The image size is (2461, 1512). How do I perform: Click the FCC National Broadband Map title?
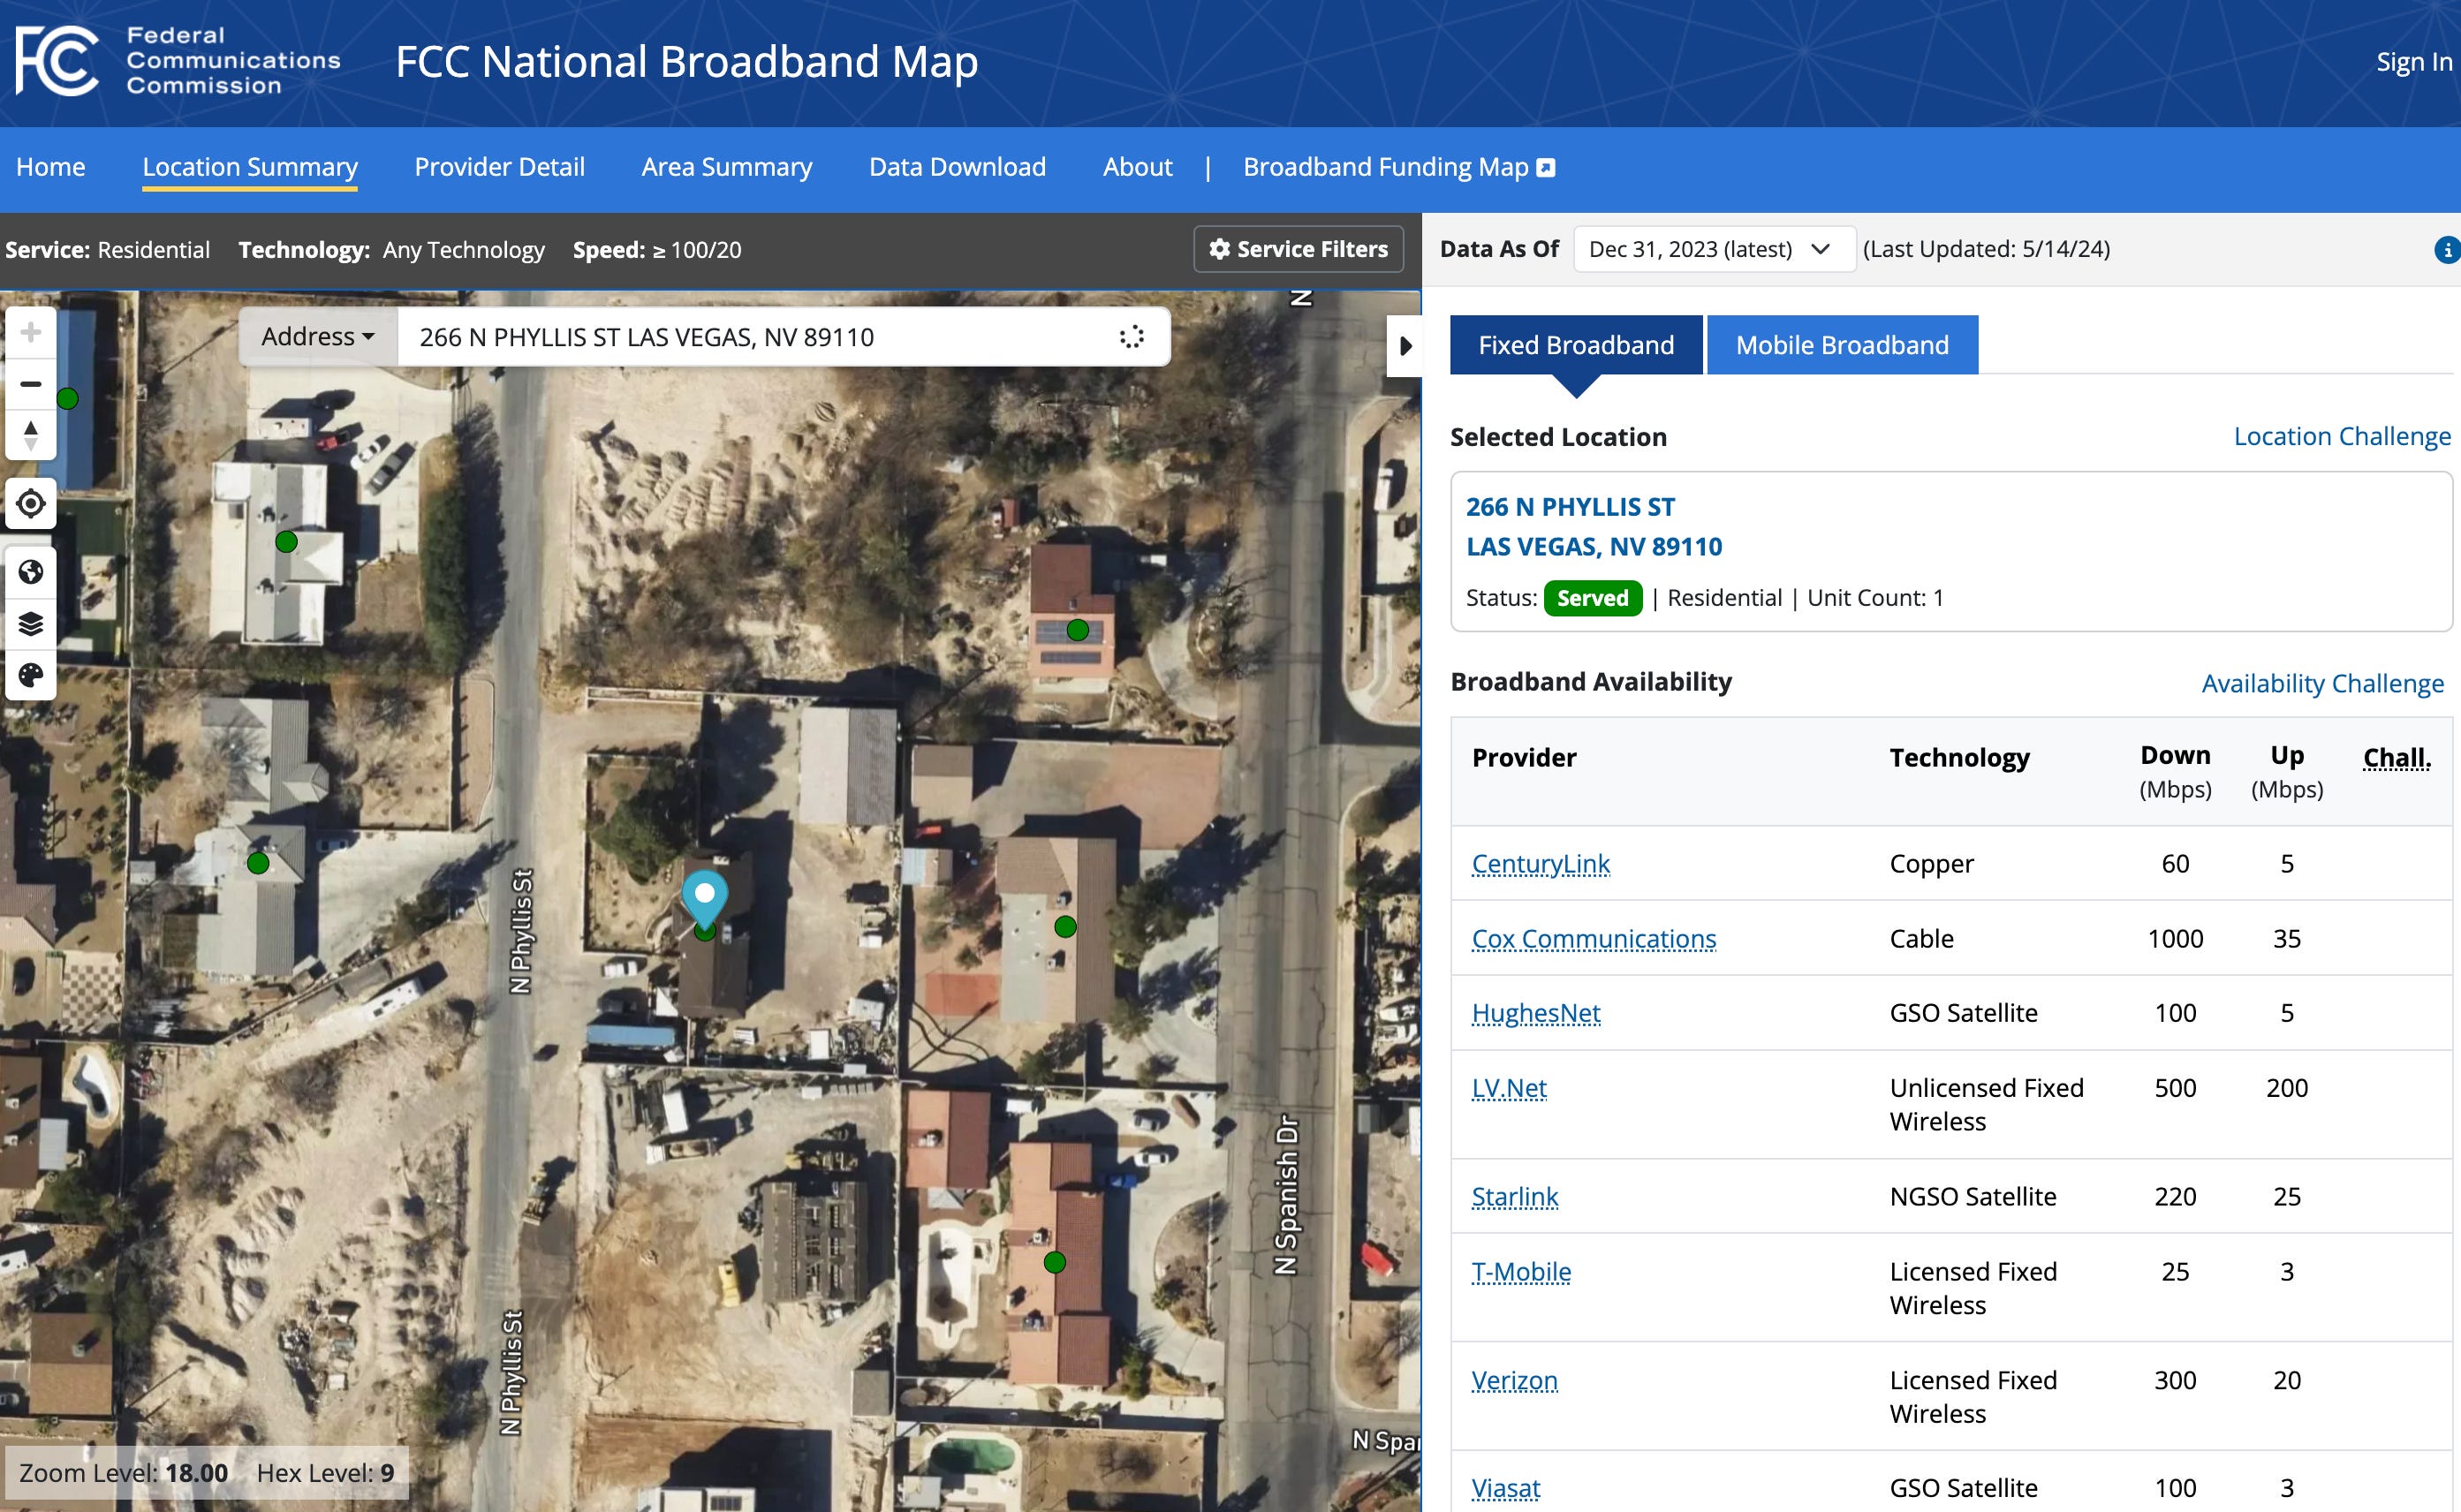tap(686, 62)
